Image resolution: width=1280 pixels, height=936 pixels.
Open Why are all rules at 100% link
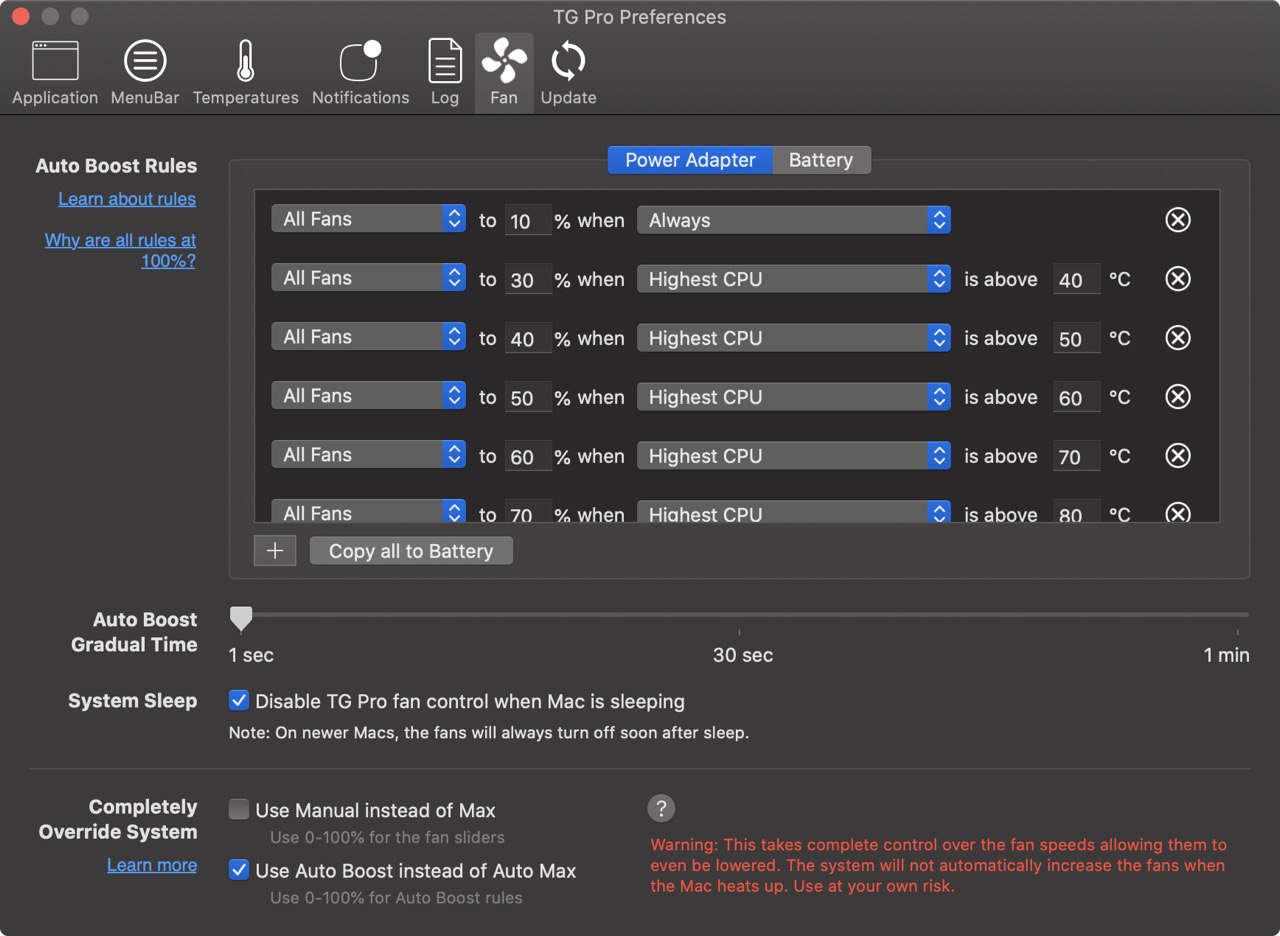[x=121, y=250]
